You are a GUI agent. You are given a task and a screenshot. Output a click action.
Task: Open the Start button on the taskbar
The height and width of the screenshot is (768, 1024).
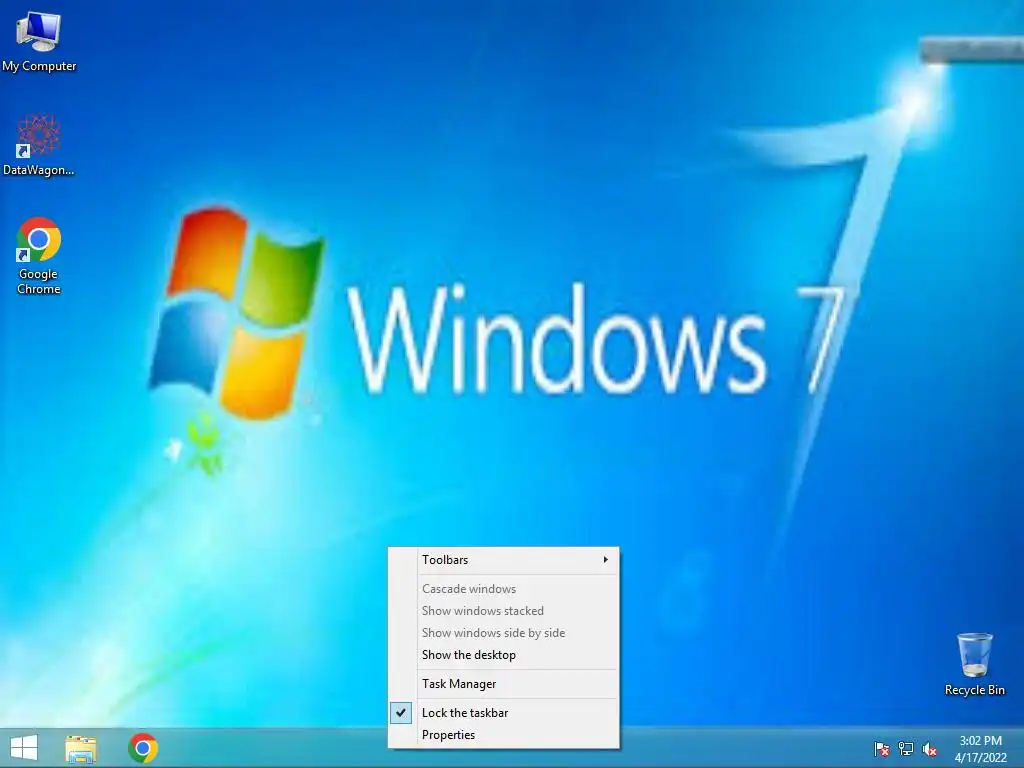[24, 748]
